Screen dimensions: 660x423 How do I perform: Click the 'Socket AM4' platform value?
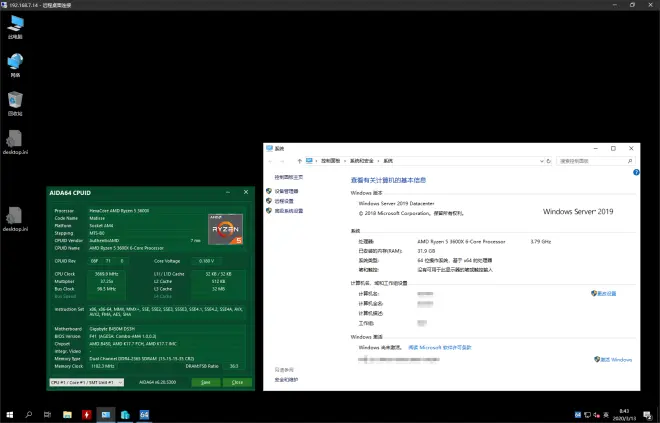coord(101,226)
